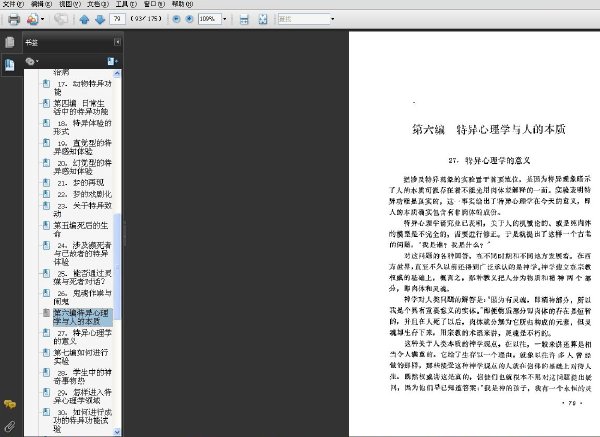This screenshot has height=437, width=600.
Task: Open dropdown arrow beside the collaborate icon
Action: pos(42,19)
